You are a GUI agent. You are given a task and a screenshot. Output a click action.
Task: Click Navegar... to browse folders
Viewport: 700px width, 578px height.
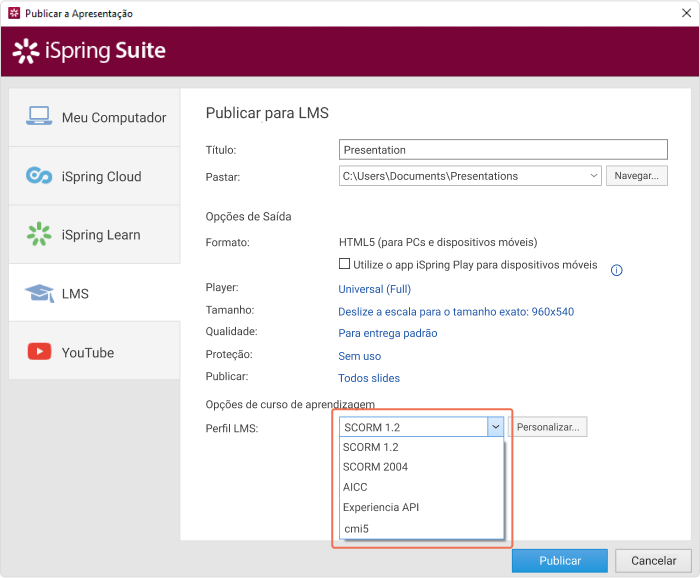[637, 176]
